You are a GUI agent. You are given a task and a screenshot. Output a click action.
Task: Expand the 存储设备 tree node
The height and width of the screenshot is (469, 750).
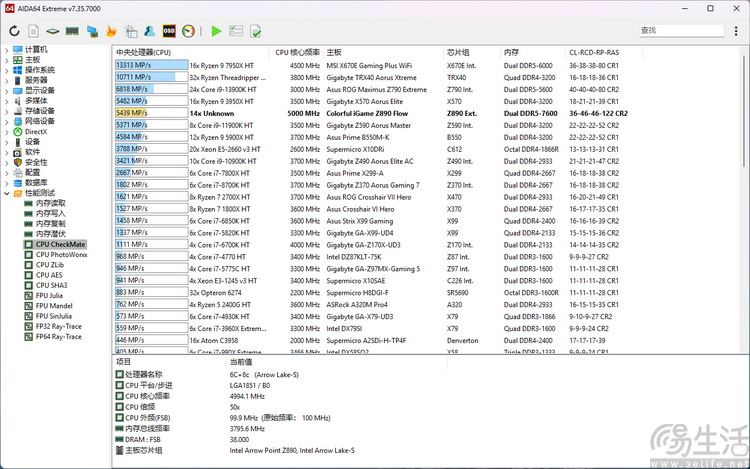pos(7,111)
